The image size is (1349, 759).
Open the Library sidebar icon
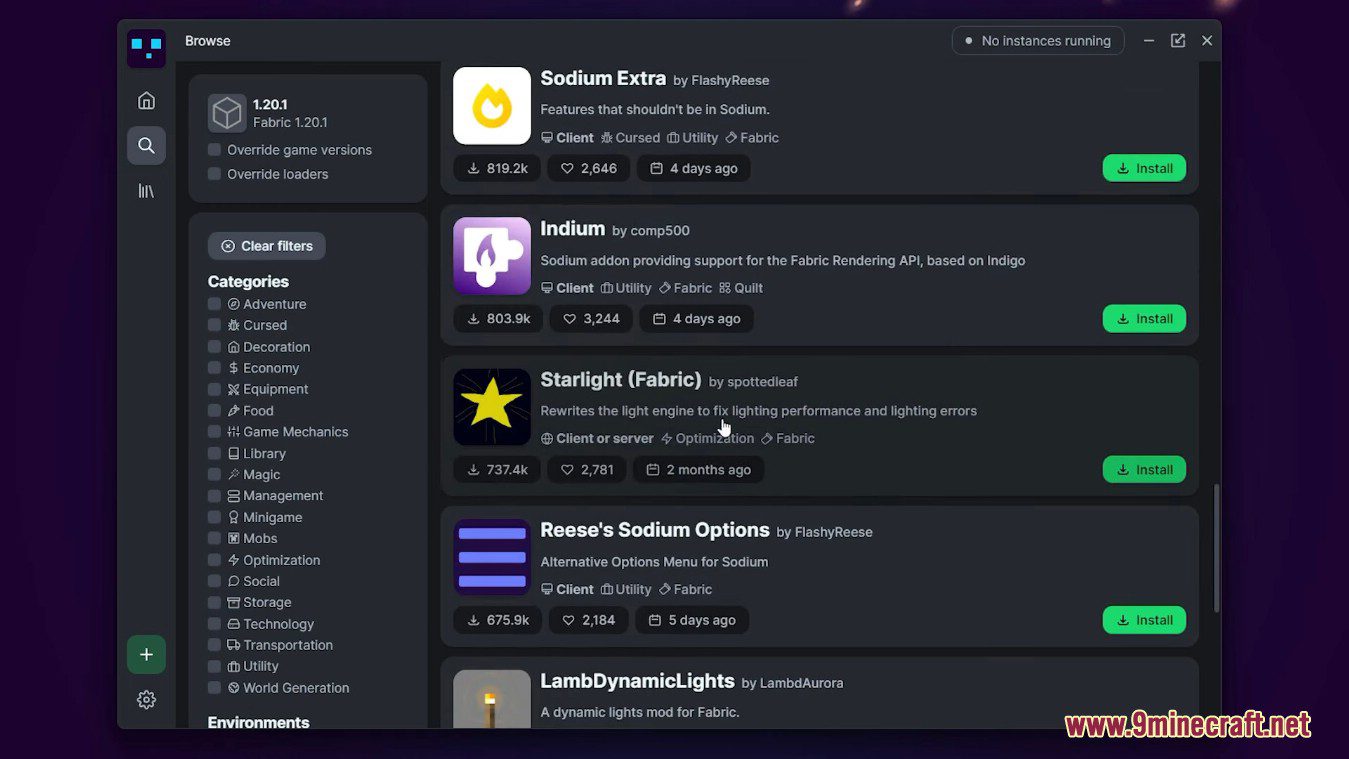click(x=146, y=190)
